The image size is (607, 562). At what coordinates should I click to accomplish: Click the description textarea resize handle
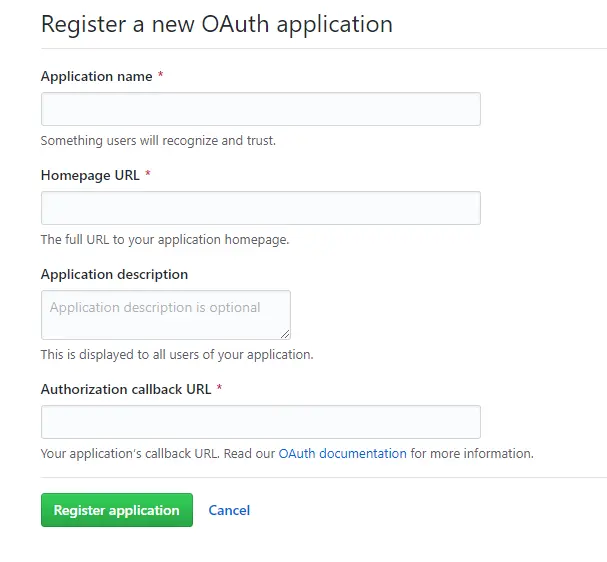285,333
